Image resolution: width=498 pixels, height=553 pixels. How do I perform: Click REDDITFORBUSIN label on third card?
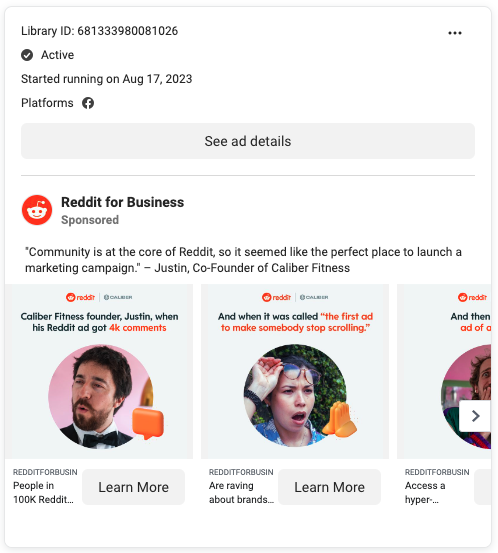(x=437, y=472)
